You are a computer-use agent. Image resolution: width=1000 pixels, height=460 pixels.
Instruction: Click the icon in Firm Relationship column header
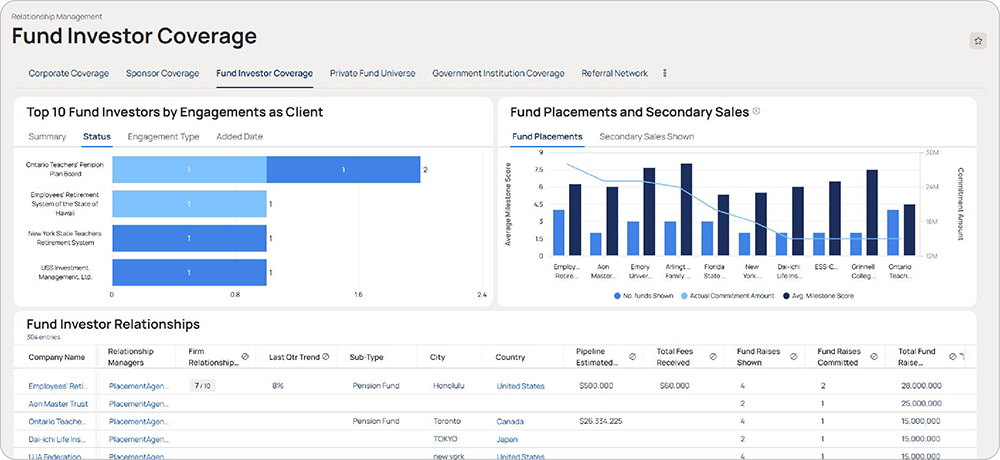coord(246,357)
